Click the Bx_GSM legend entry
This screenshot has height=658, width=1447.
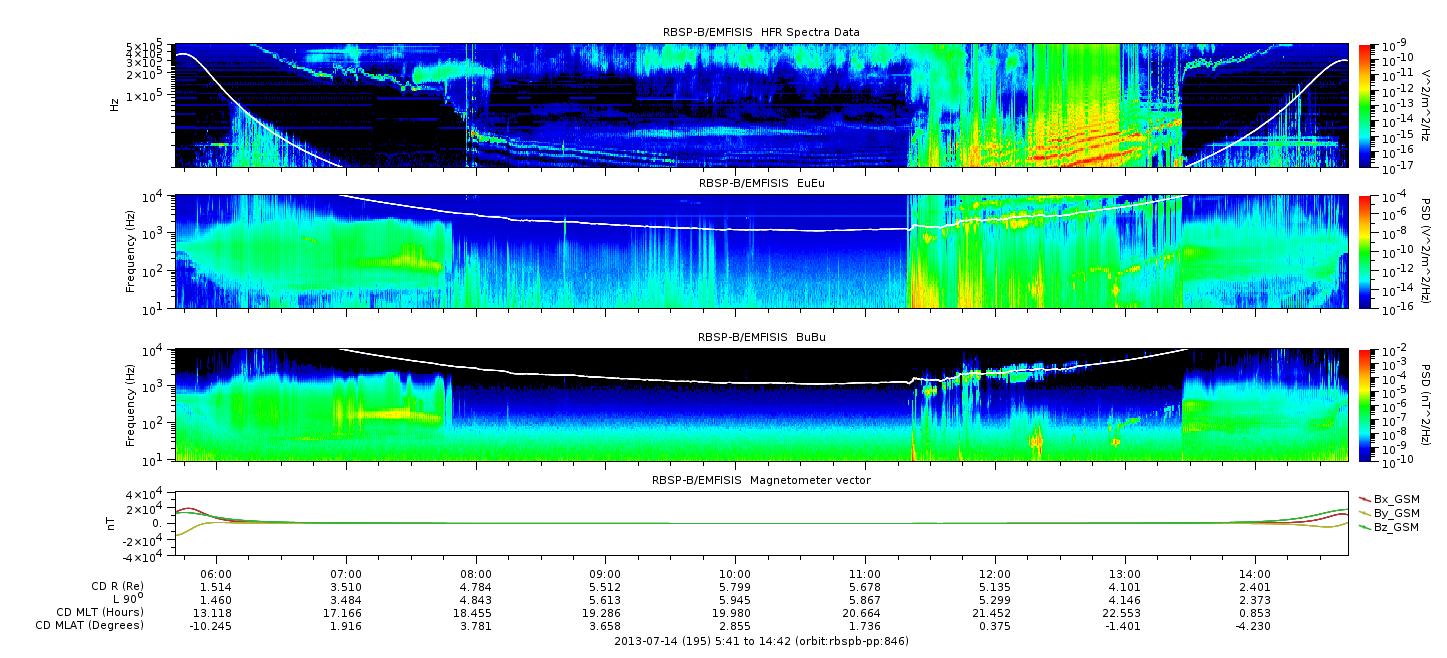1395,498
